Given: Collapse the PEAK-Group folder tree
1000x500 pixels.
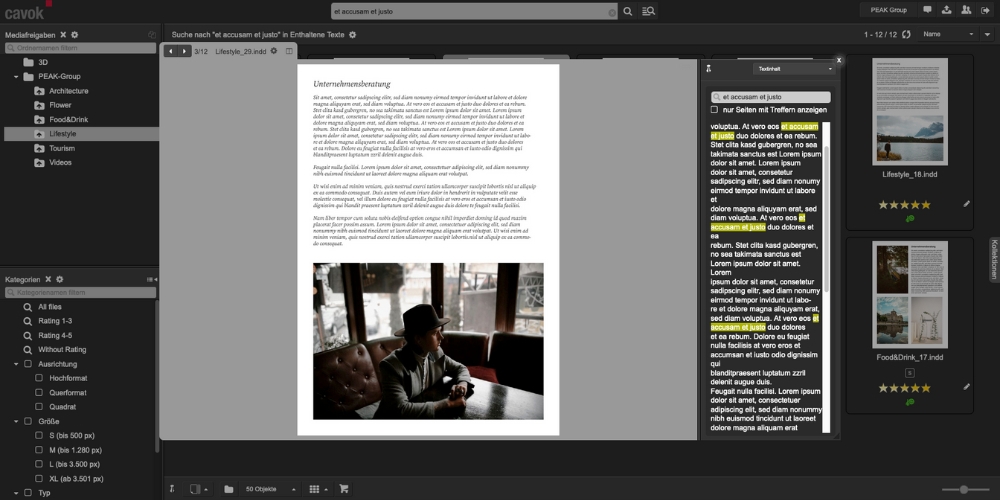Looking at the screenshot, I should click(x=16, y=77).
